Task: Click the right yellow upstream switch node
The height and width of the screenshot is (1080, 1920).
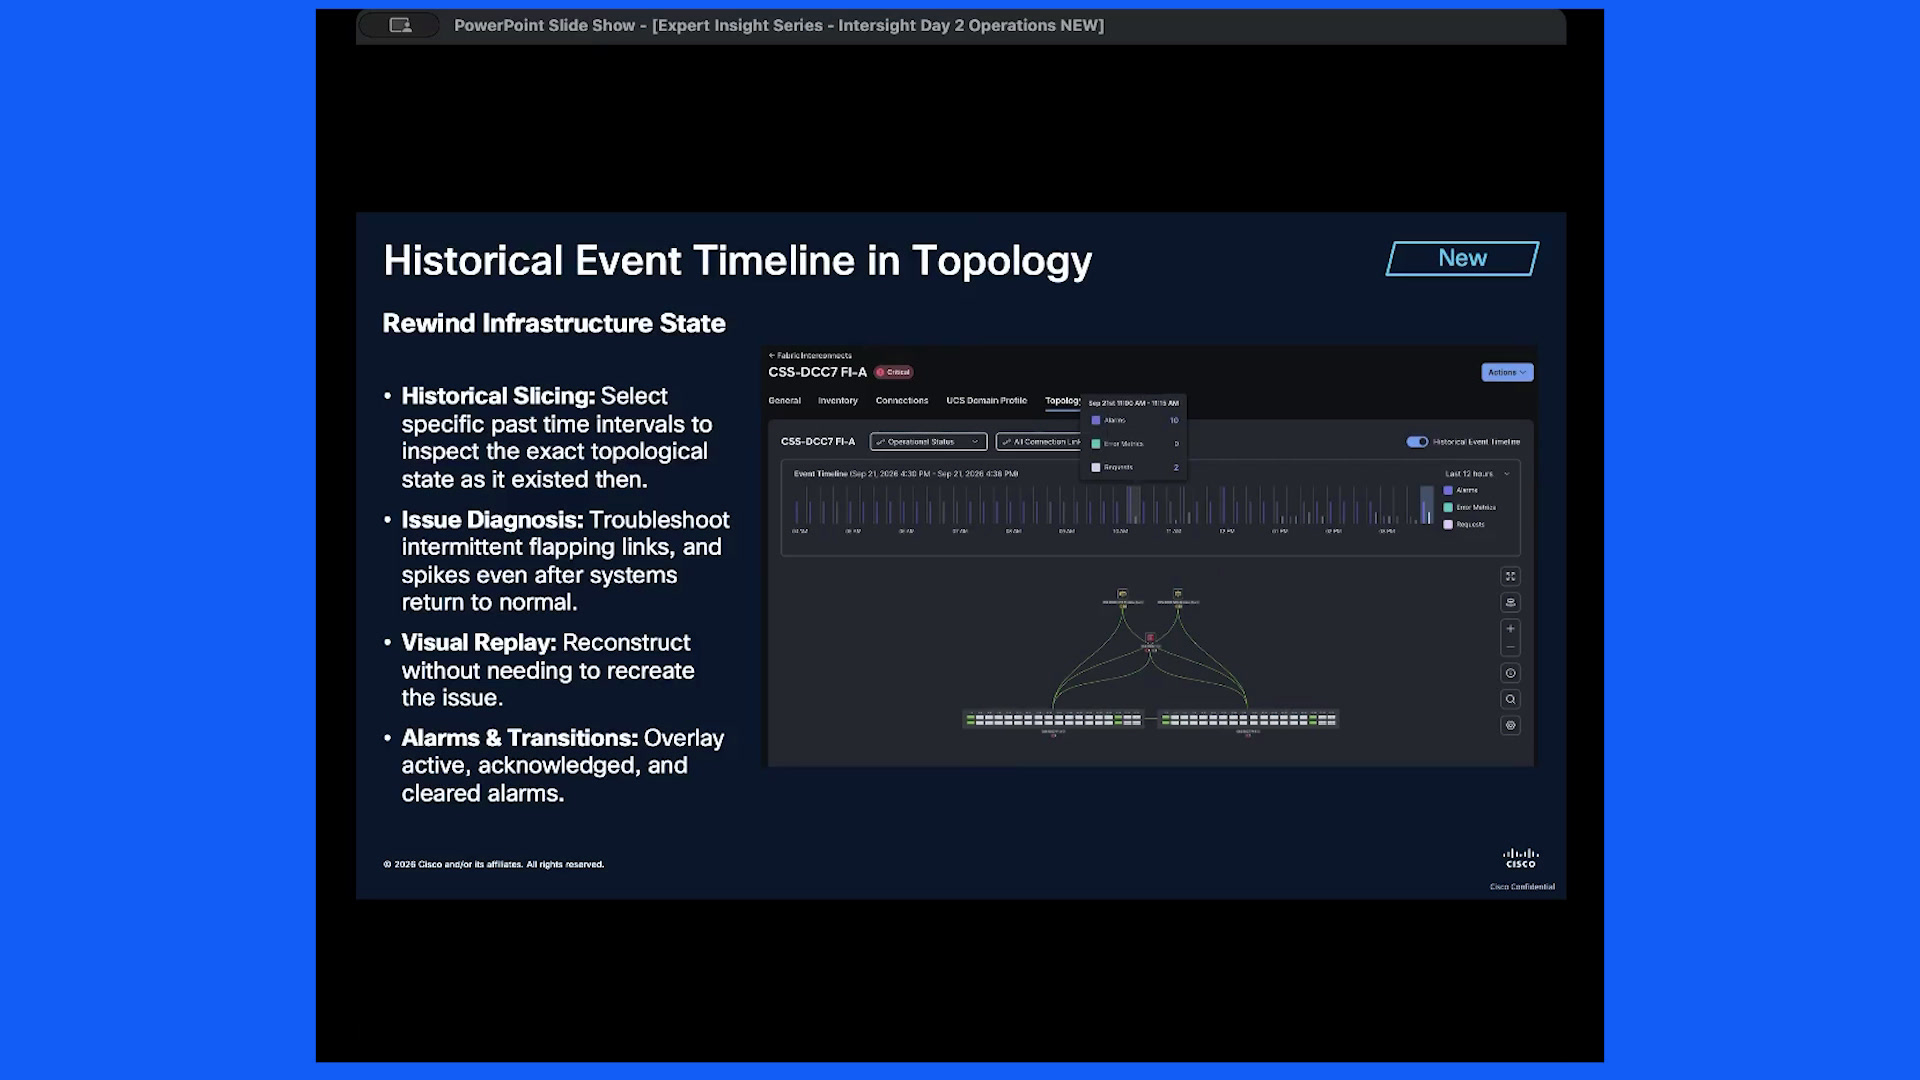Action: pos(1178,594)
